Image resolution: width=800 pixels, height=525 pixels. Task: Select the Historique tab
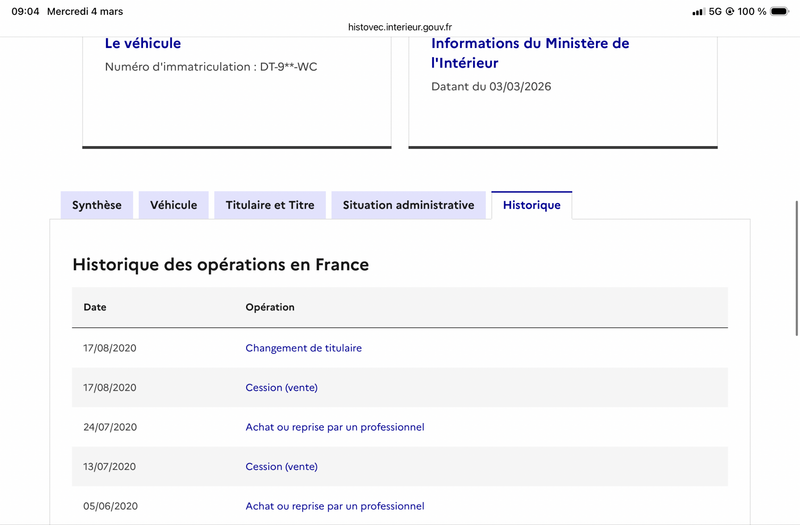[x=532, y=205]
